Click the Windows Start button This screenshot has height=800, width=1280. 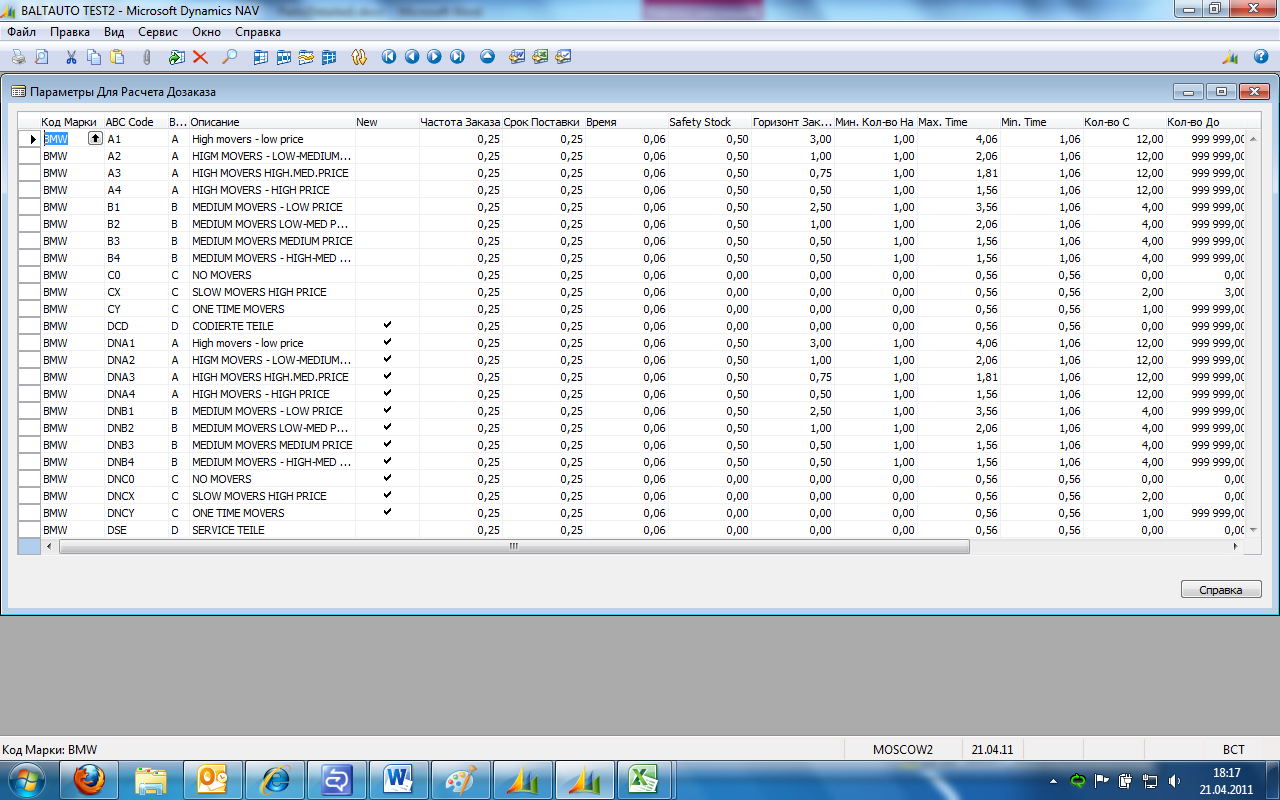pos(26,779)
